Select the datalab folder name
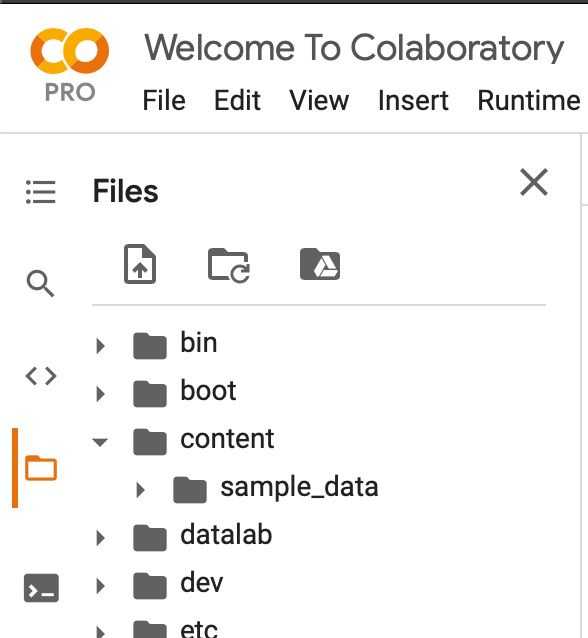This screenshot has height=638, width=588. click(226, 535)
